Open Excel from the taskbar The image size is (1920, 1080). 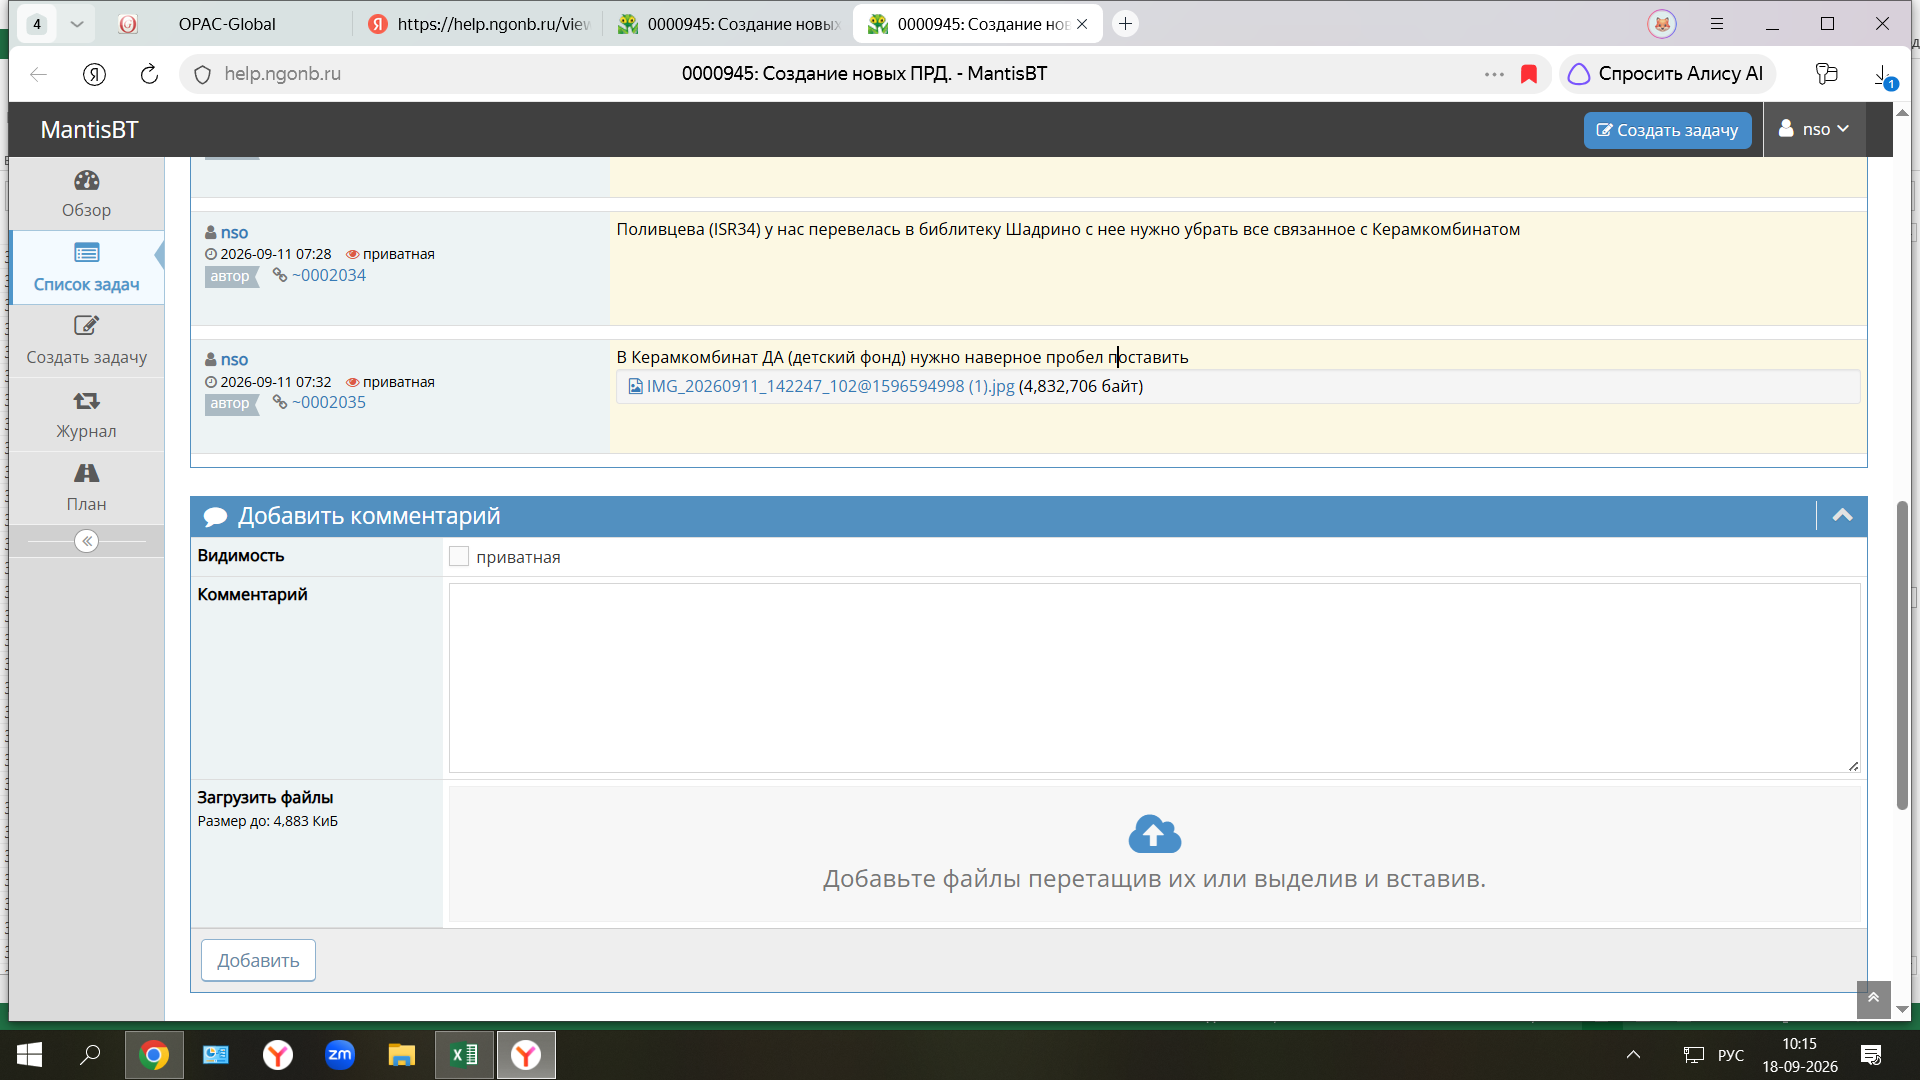point(464,1055)
